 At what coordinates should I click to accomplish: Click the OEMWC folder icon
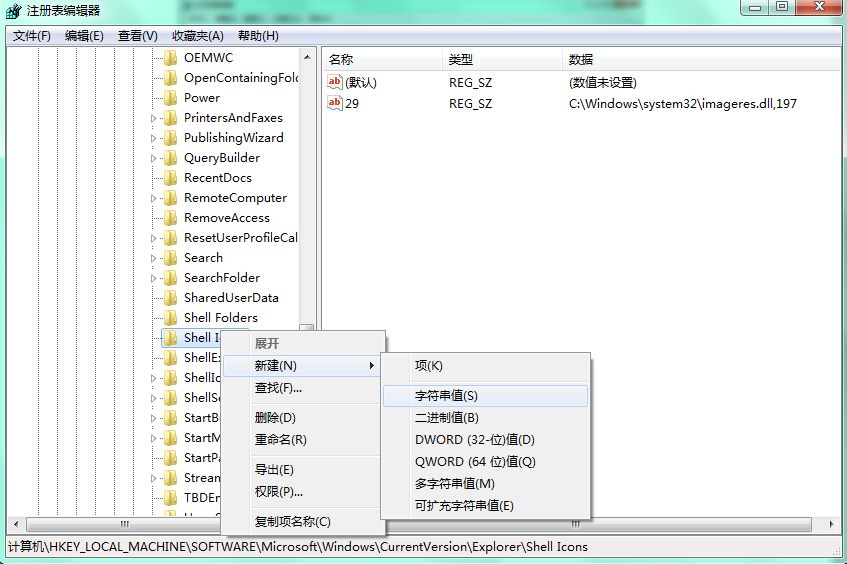click(x=170, y=58)
